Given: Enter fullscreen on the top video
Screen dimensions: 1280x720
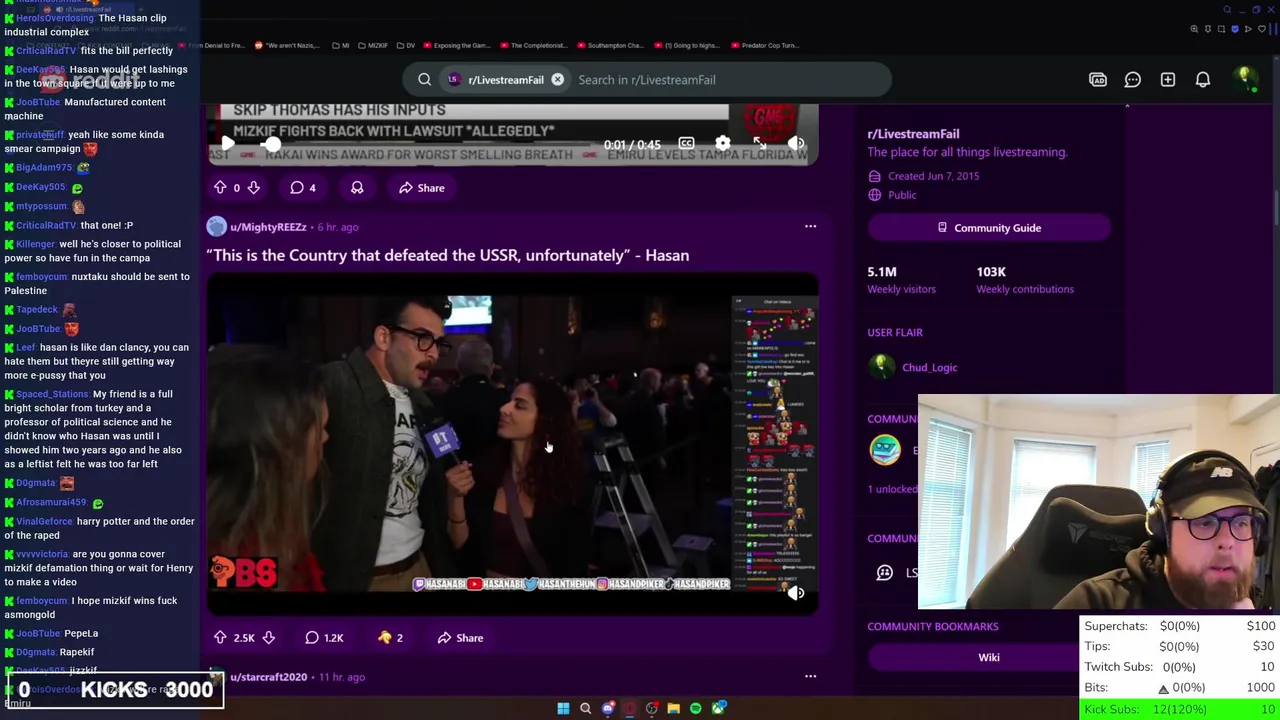Looking at the screenshot, I should (x=759, y=144).
